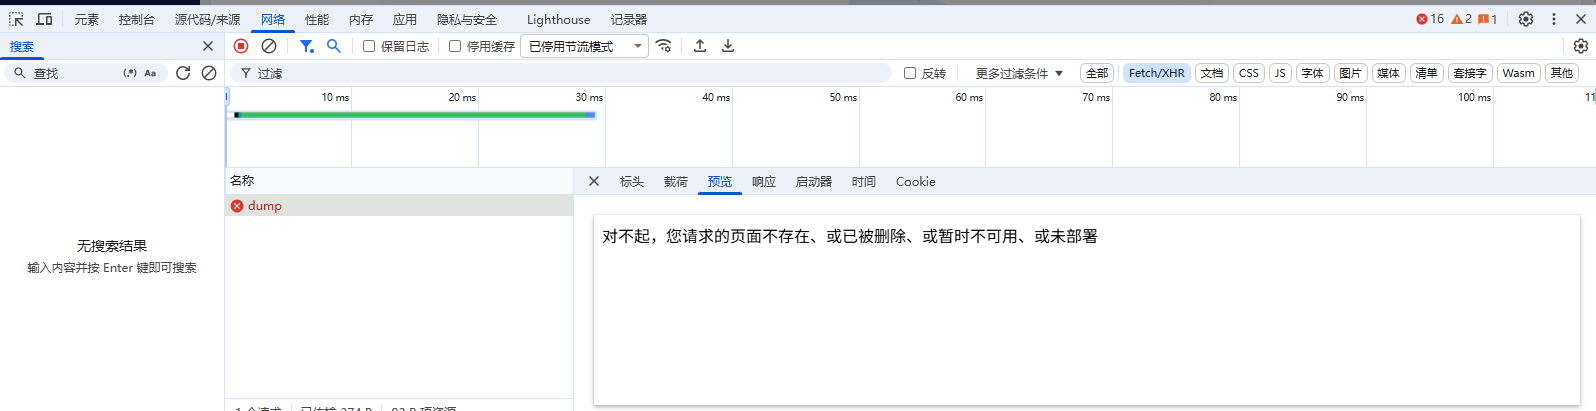Expand the 更多过滤条件 dropdown
The height and width of the screenshot is (411, 1596).
click(1018, 73)
